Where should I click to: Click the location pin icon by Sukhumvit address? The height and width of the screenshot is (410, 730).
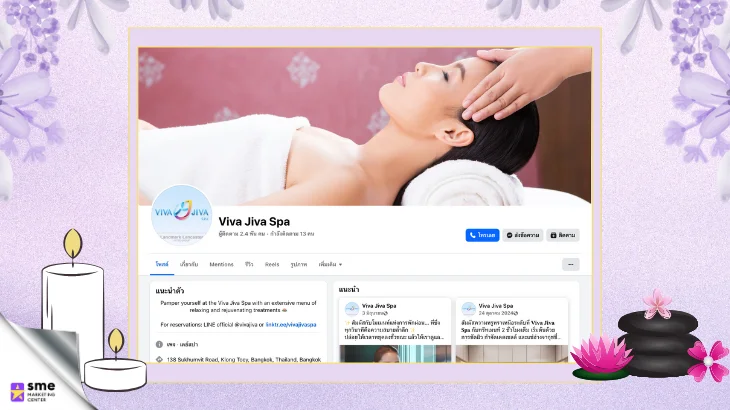[160, 359]
